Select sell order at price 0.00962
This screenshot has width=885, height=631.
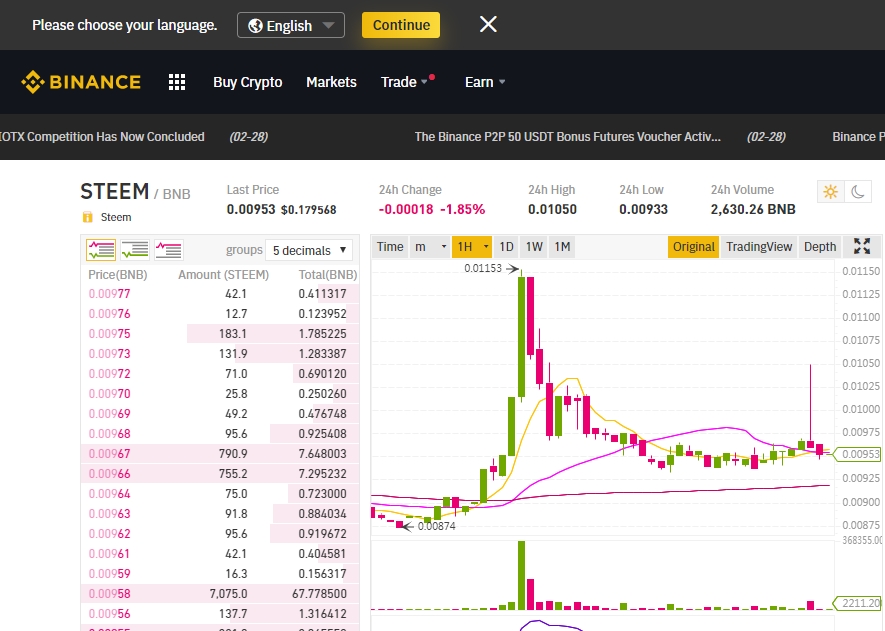[x=220, y=534]
